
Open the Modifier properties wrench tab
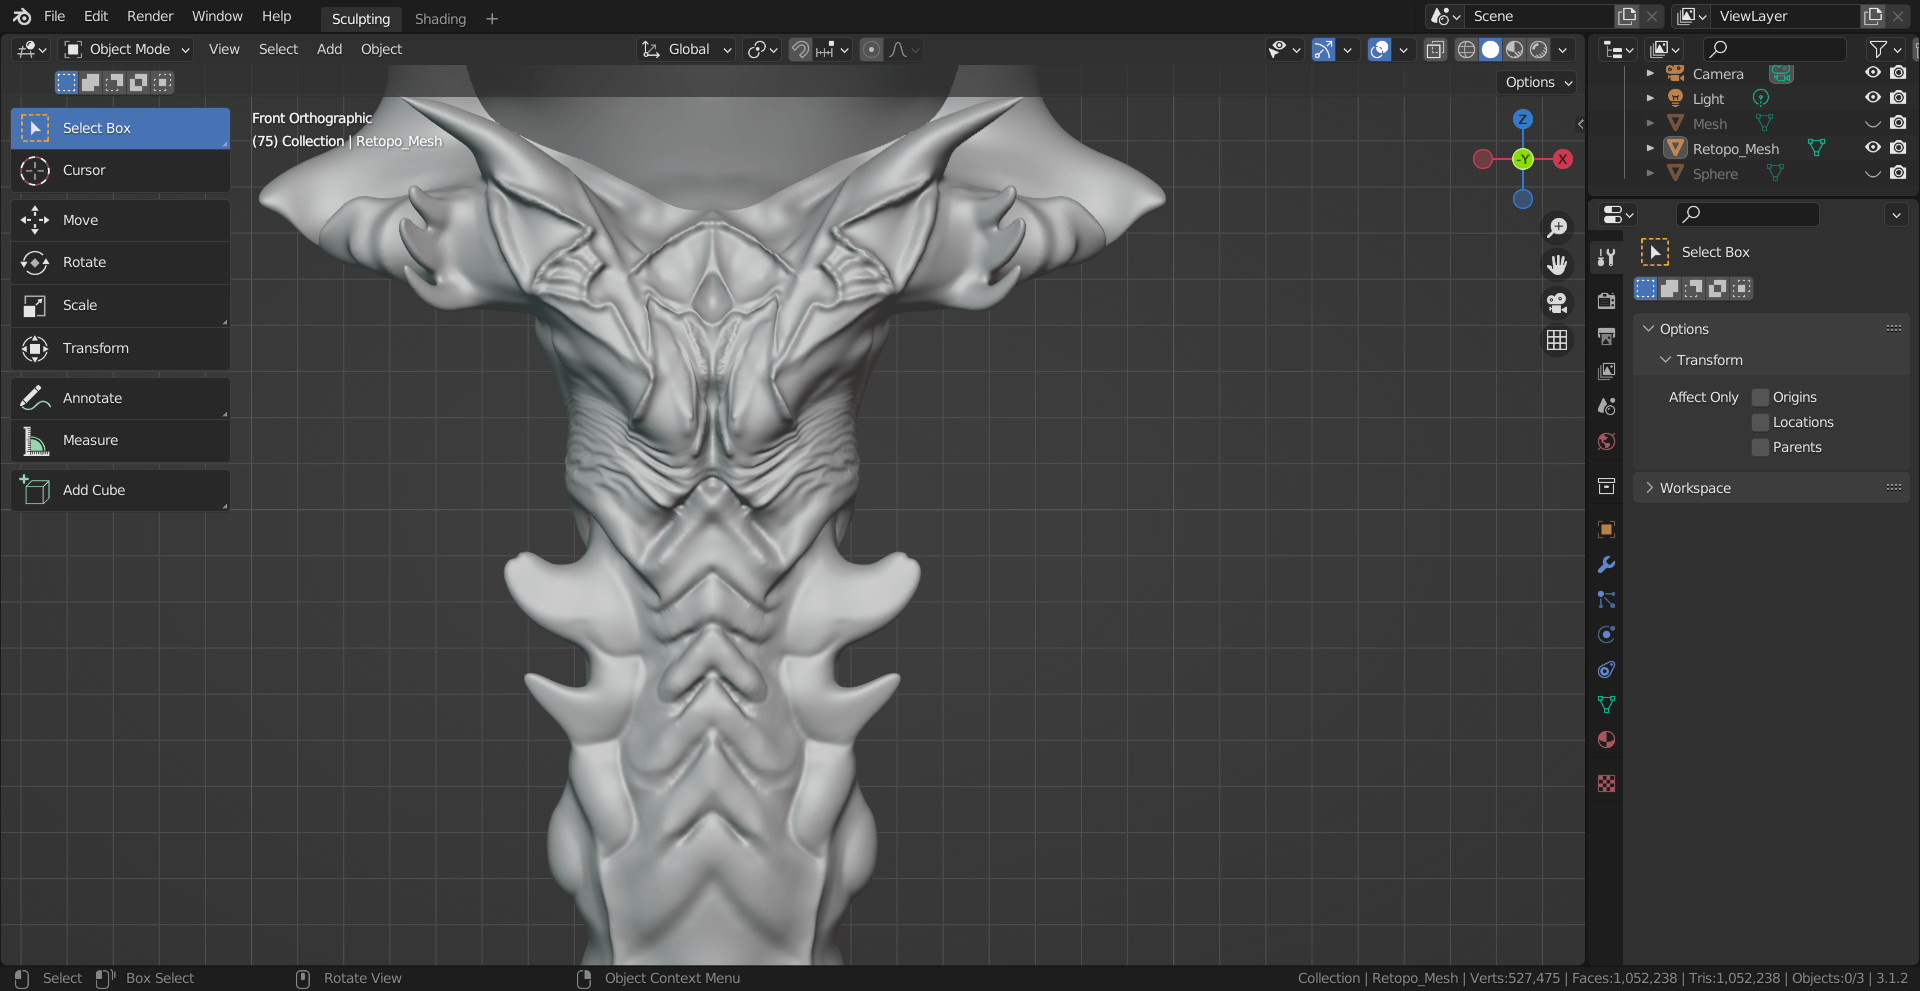[x=1606, y=565]
